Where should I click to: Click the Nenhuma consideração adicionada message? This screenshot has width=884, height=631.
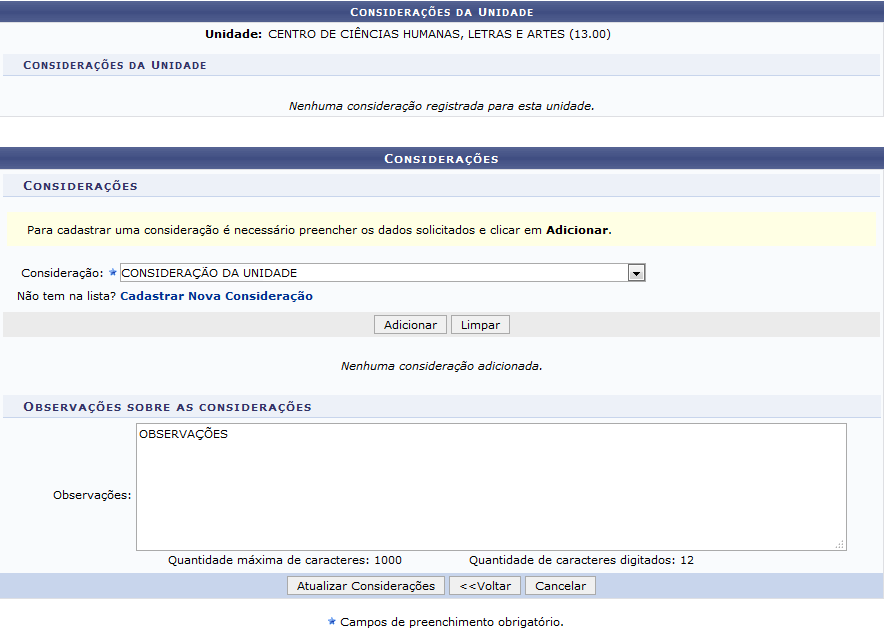click(441, 366)
